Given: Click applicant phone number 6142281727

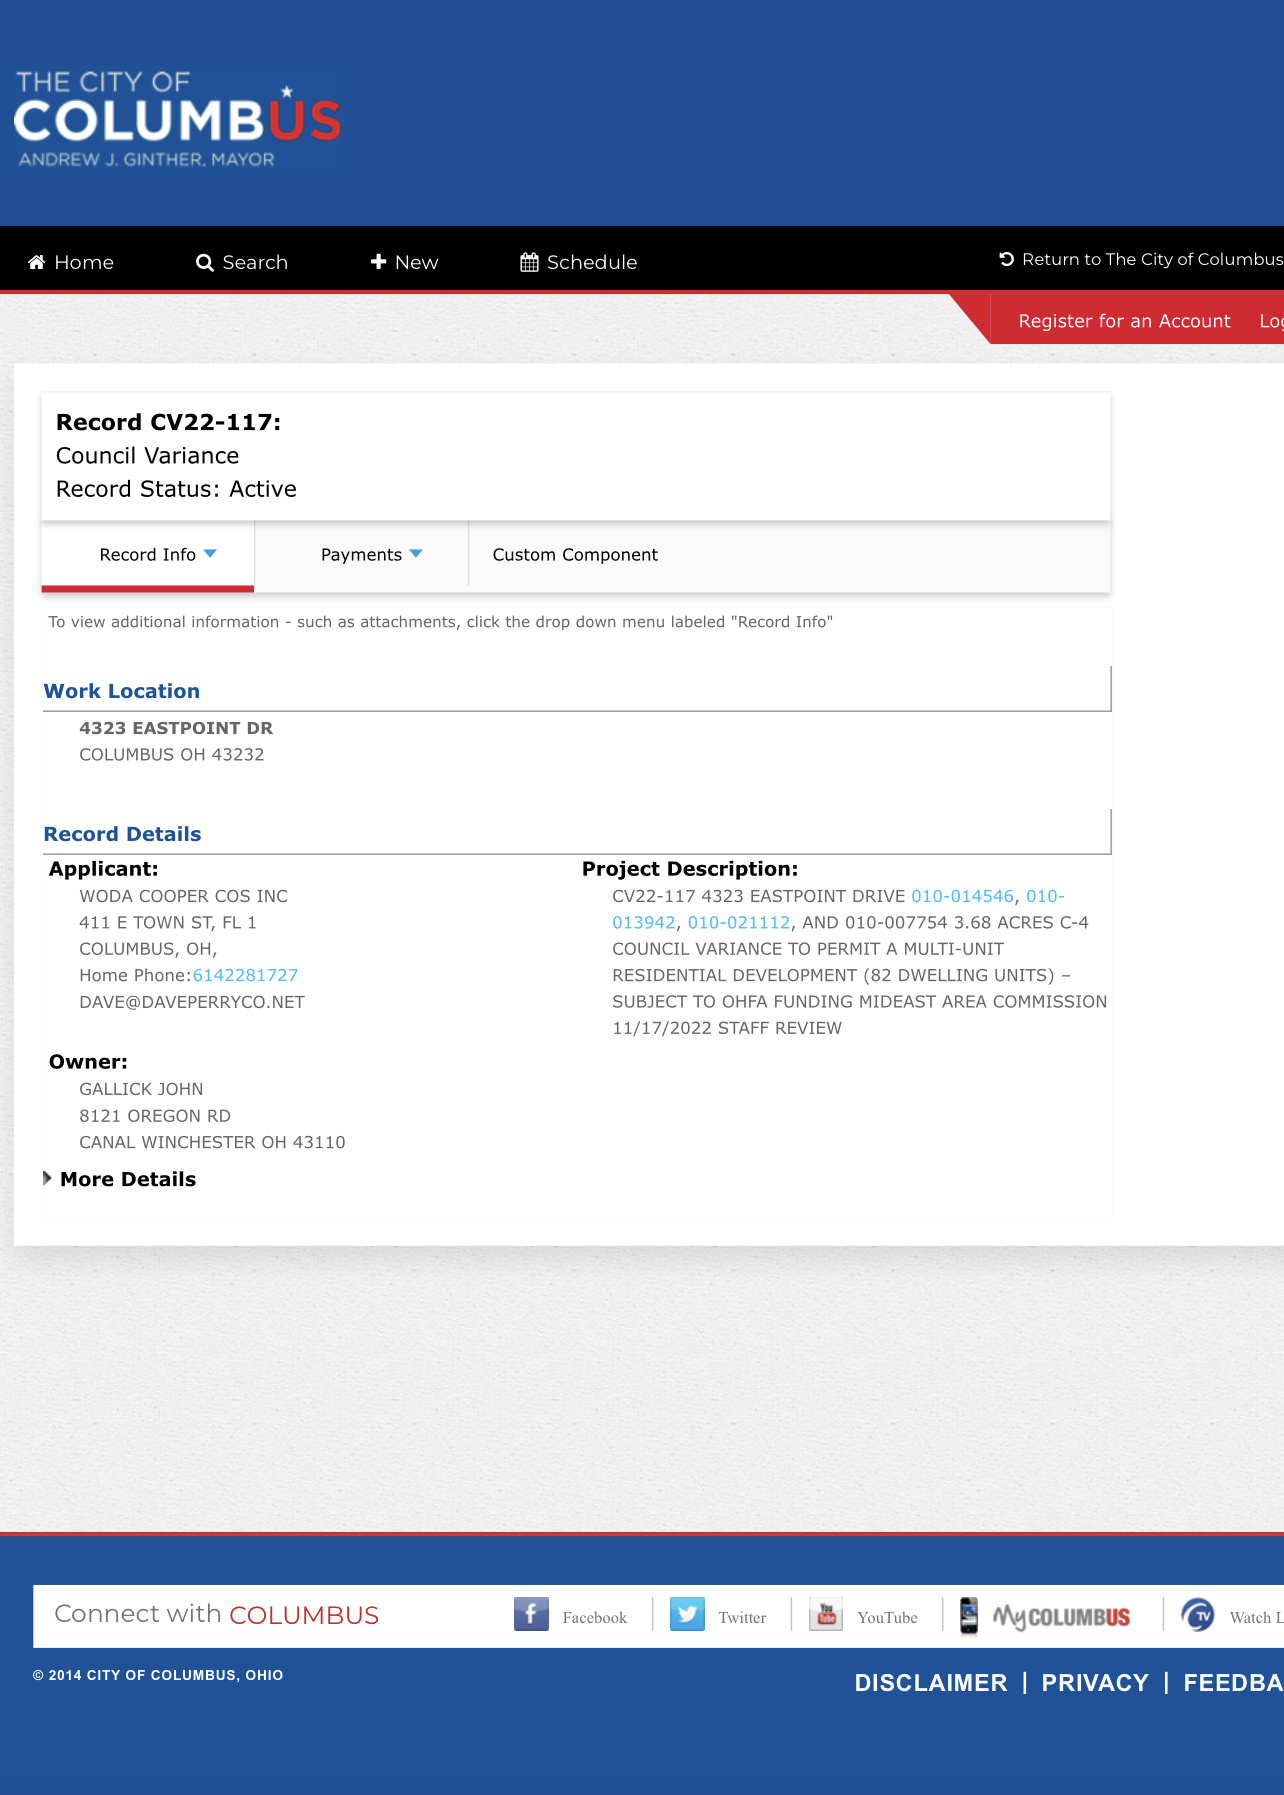Looking at the screenshot, I should pyautogui.click(x=245, y=975).
